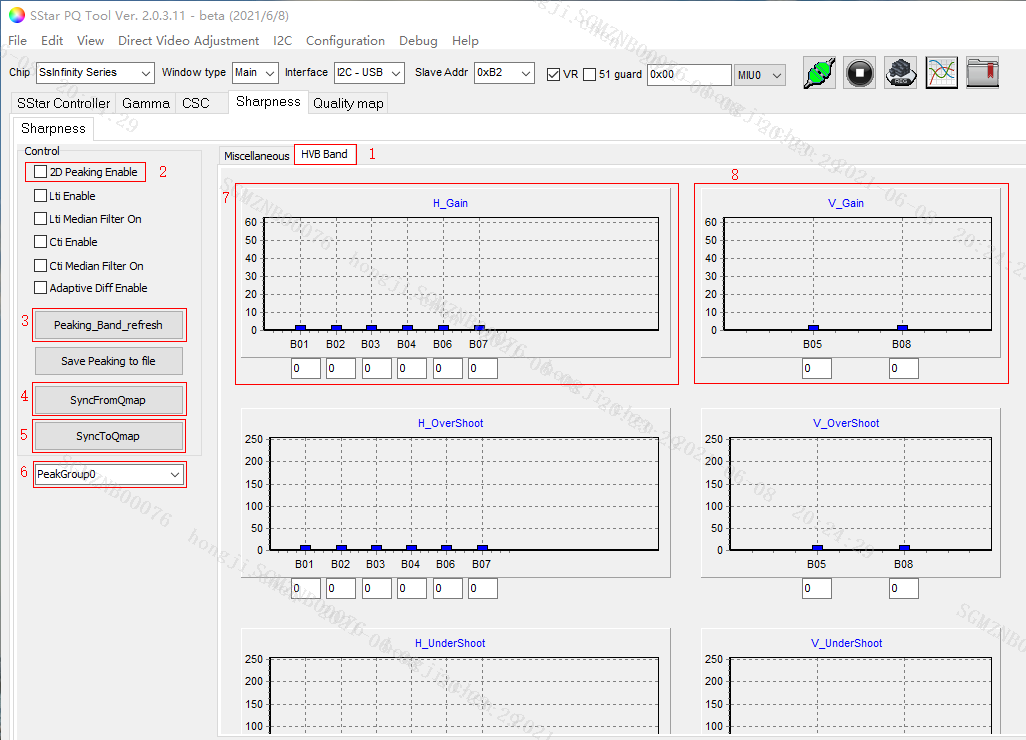
Task: Click the SyncFromQmap button
Action: tap(109, 400)
